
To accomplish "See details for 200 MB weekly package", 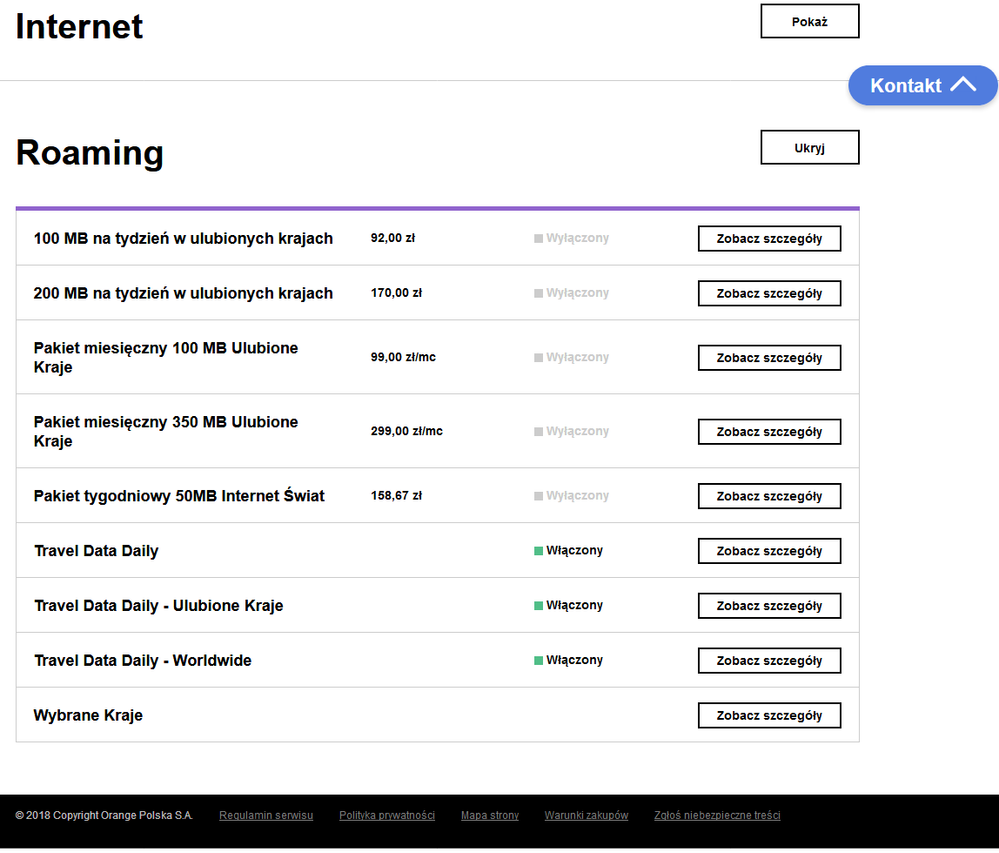I will point(768,294).
